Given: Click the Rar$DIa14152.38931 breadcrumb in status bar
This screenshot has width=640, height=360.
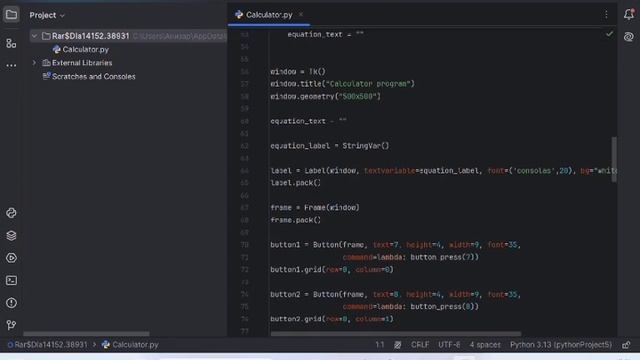Looking at the screenshot, I should (x=47, y=345).
